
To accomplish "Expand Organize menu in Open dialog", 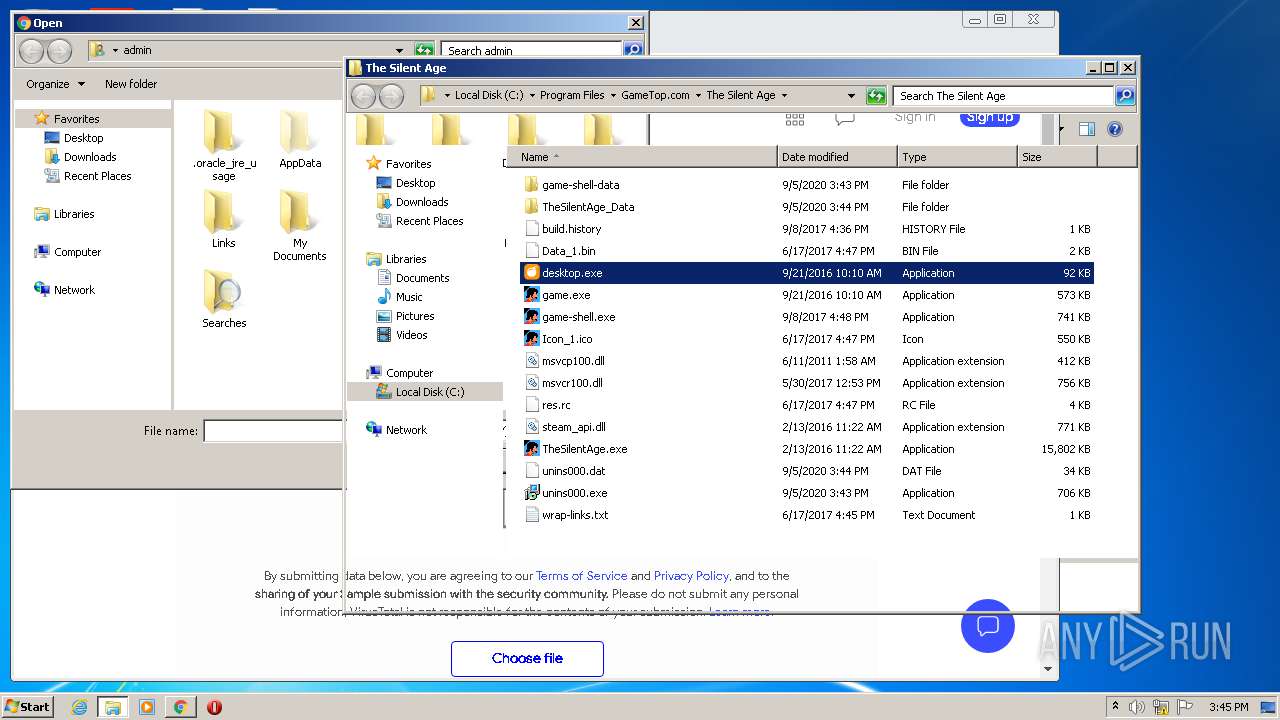I will tap(55, 84).
